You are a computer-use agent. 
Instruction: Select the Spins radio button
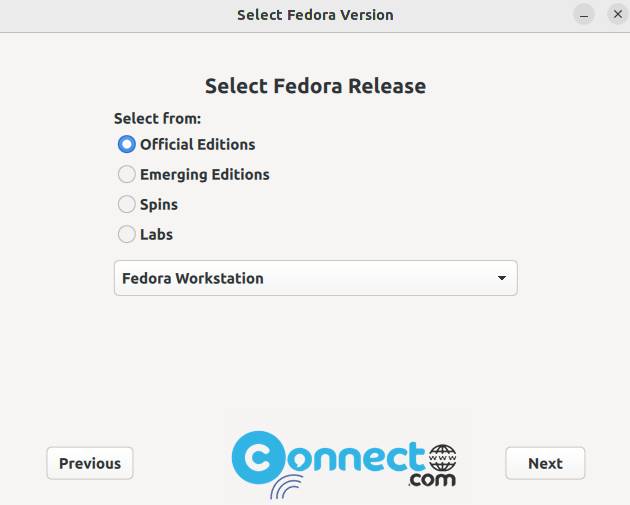click(127, 204)
